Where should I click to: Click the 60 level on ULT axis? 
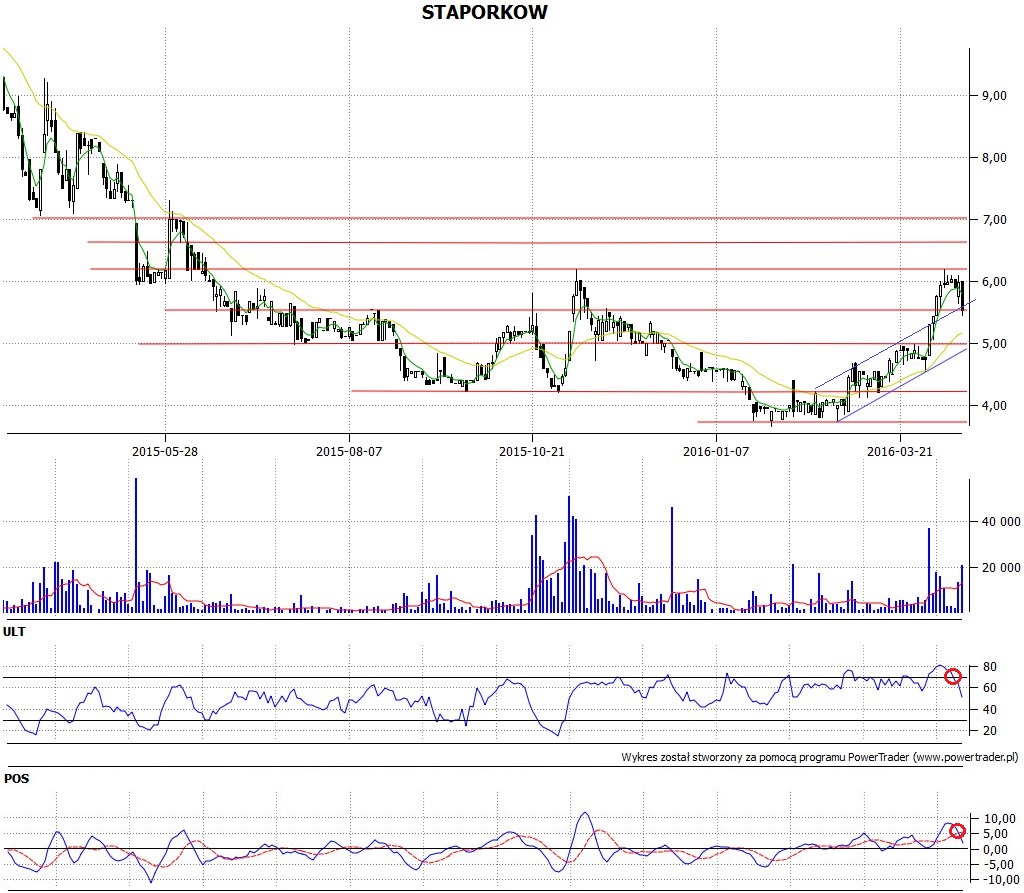pos(989,688)
